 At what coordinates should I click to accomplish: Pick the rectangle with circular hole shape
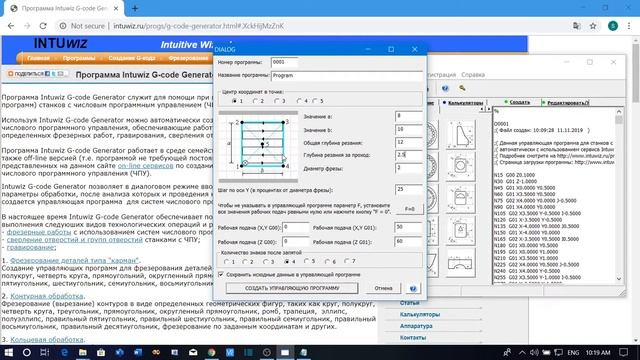coord(460,167)
